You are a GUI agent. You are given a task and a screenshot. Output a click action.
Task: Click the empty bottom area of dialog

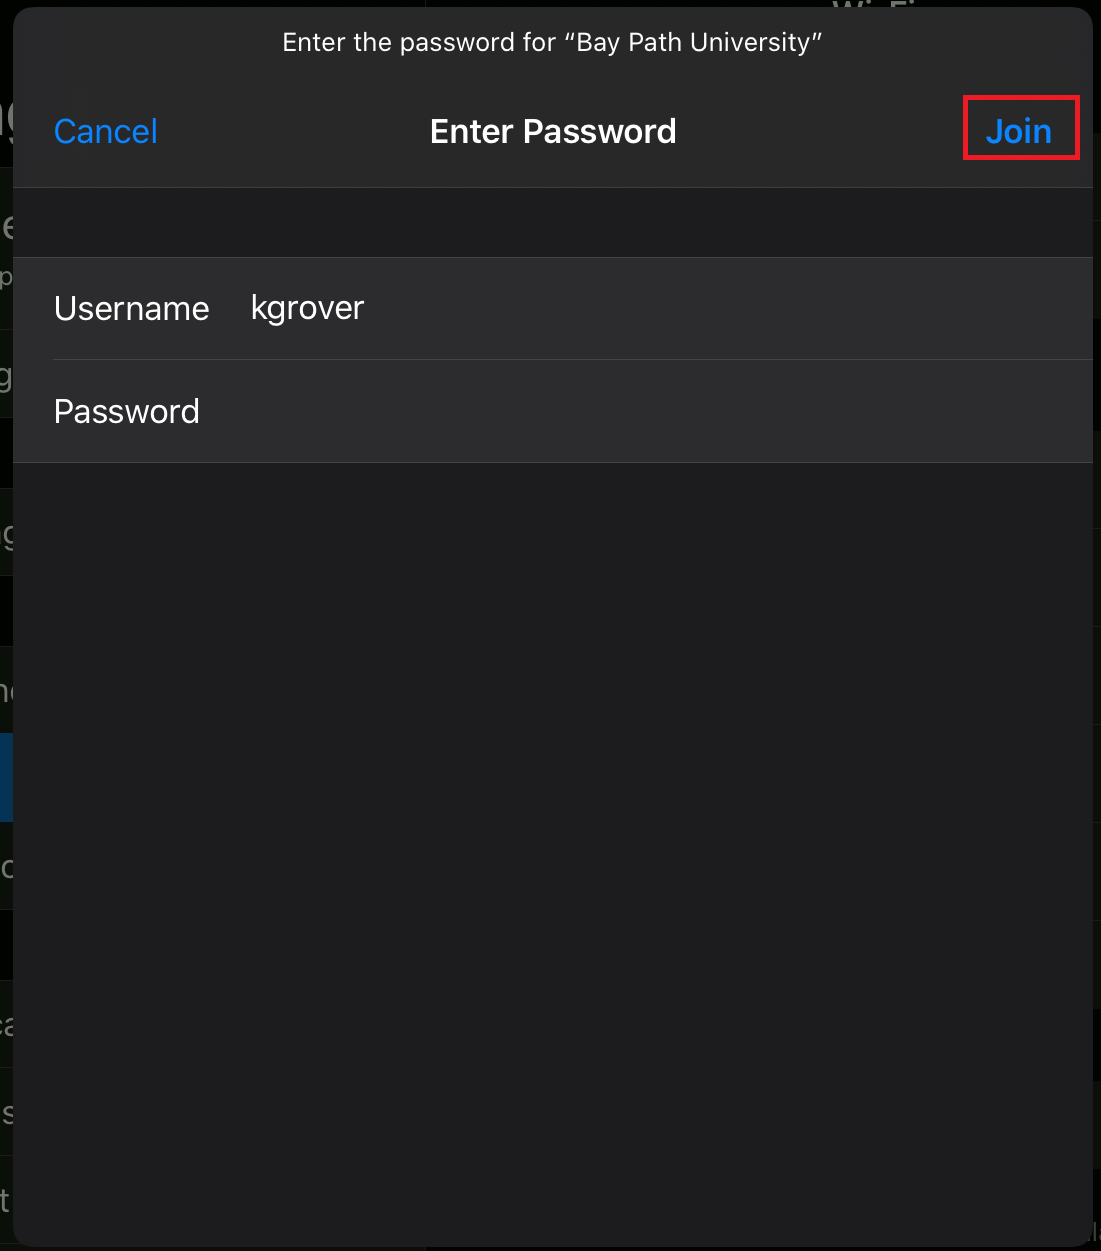coord(552,1150)
